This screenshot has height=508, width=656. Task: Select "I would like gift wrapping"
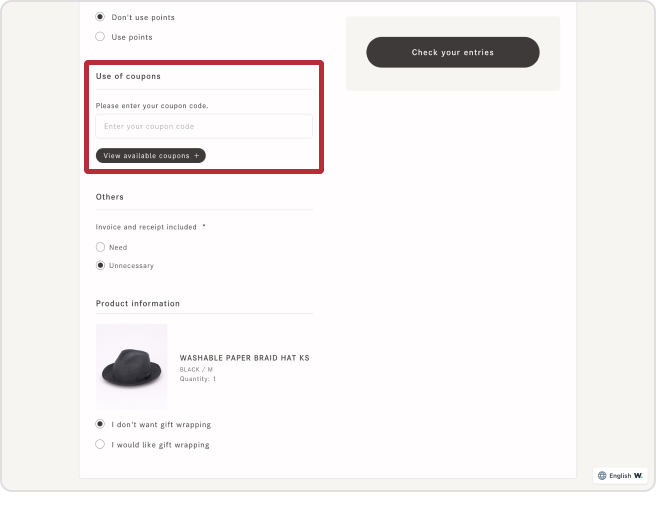click(x=100, y=444)
